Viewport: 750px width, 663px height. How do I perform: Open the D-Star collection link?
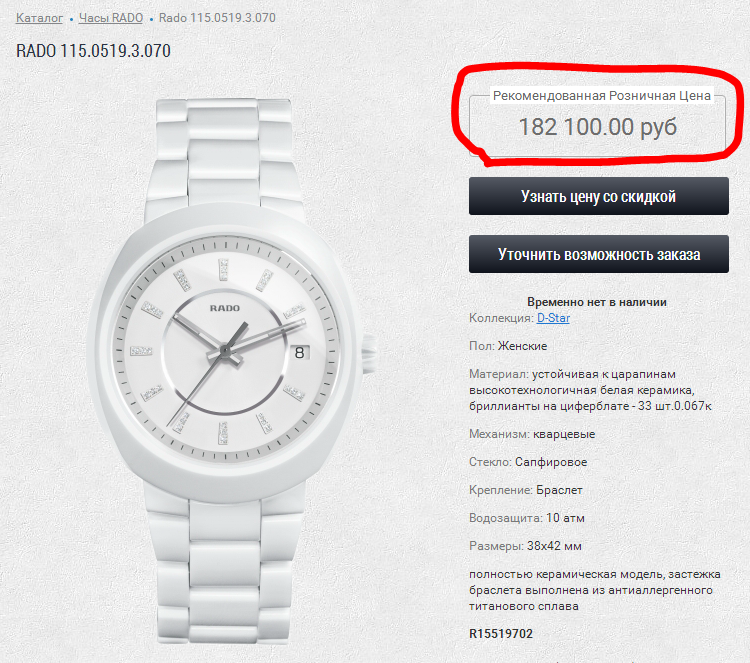point(553,318)
